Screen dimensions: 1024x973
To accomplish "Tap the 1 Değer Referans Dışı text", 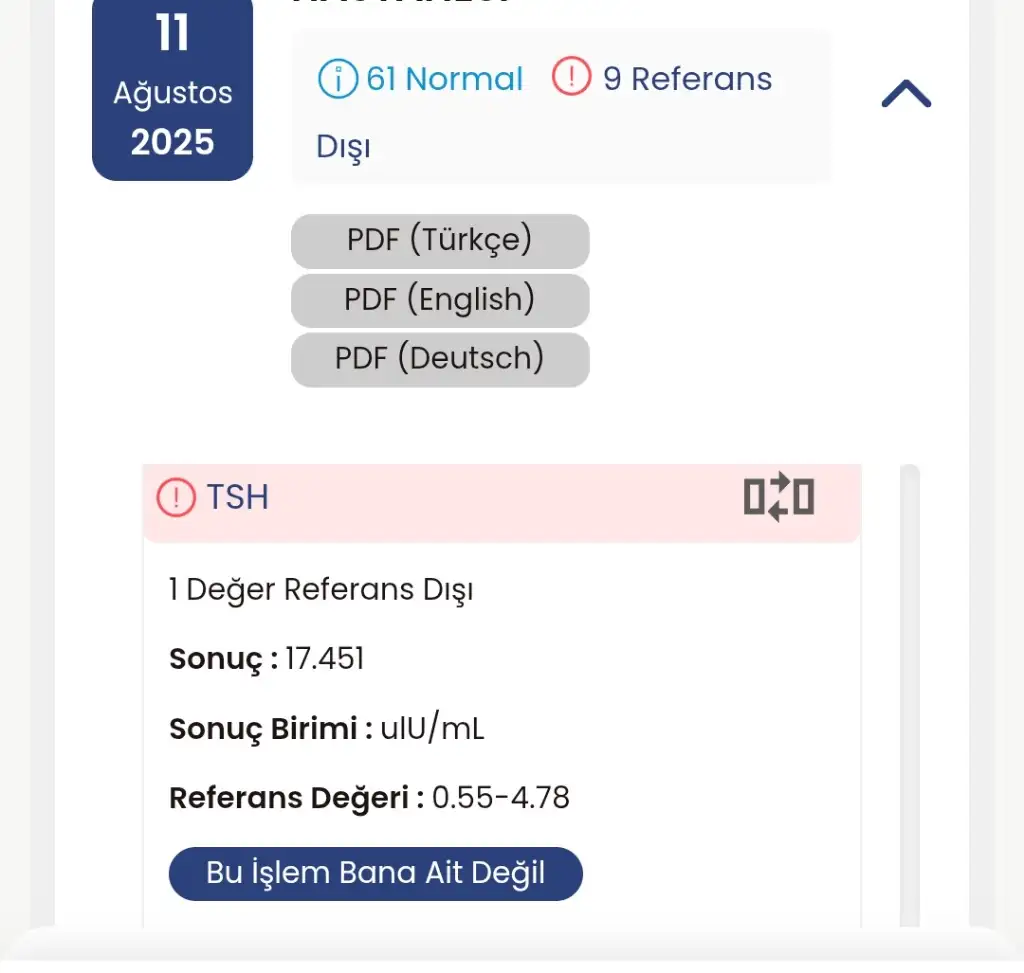I will tap(321, 590).
